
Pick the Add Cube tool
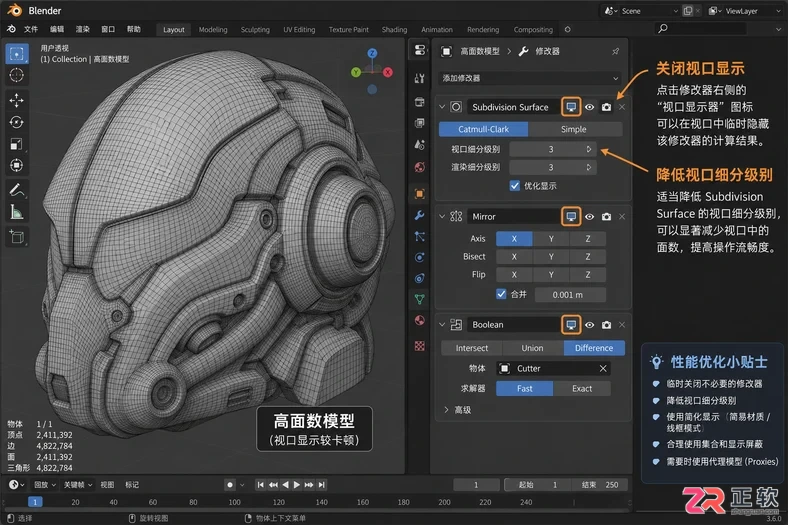pos(17,237)
